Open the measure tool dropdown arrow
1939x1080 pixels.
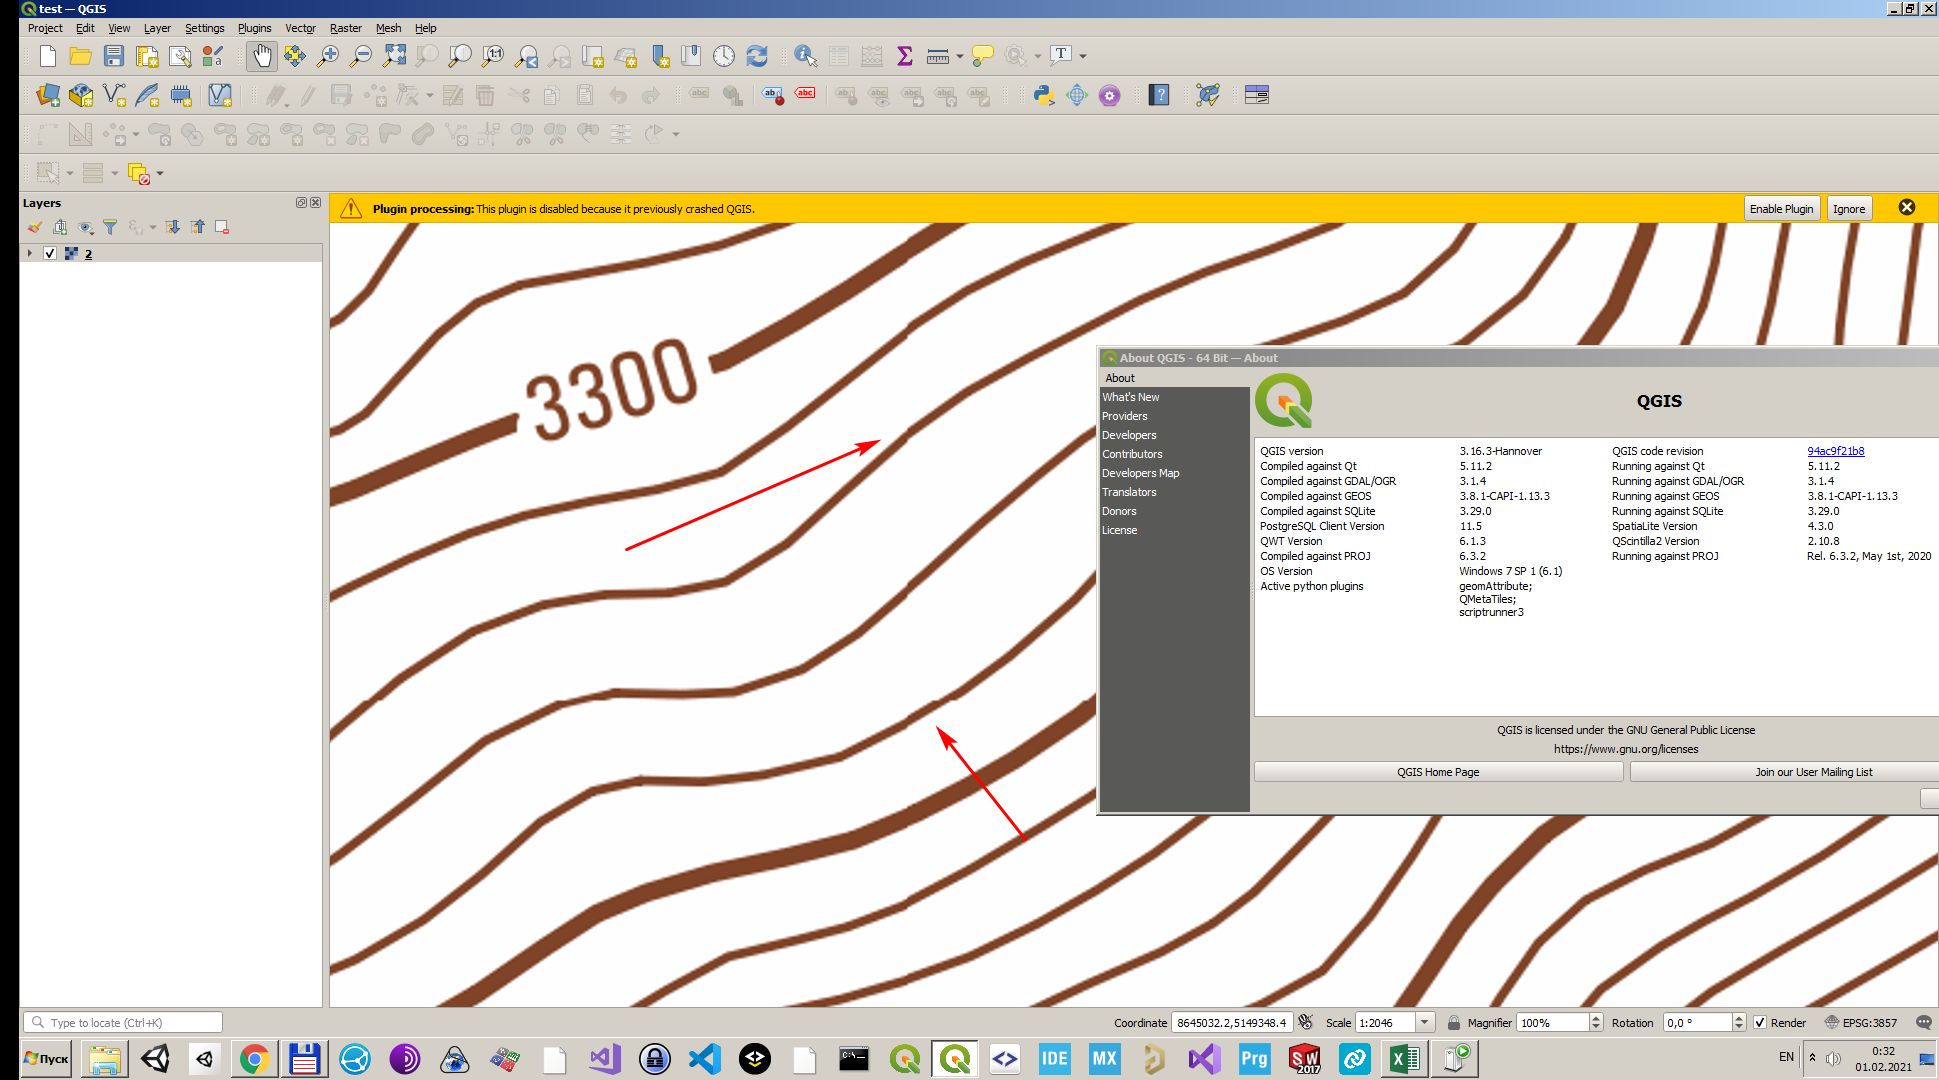pyautogui.click(x=960, y=57)
